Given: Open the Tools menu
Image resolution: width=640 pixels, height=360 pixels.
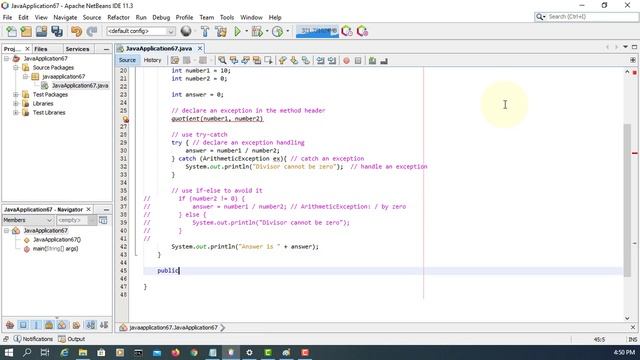Looking at the screenshot, I should tap(227, 18).
